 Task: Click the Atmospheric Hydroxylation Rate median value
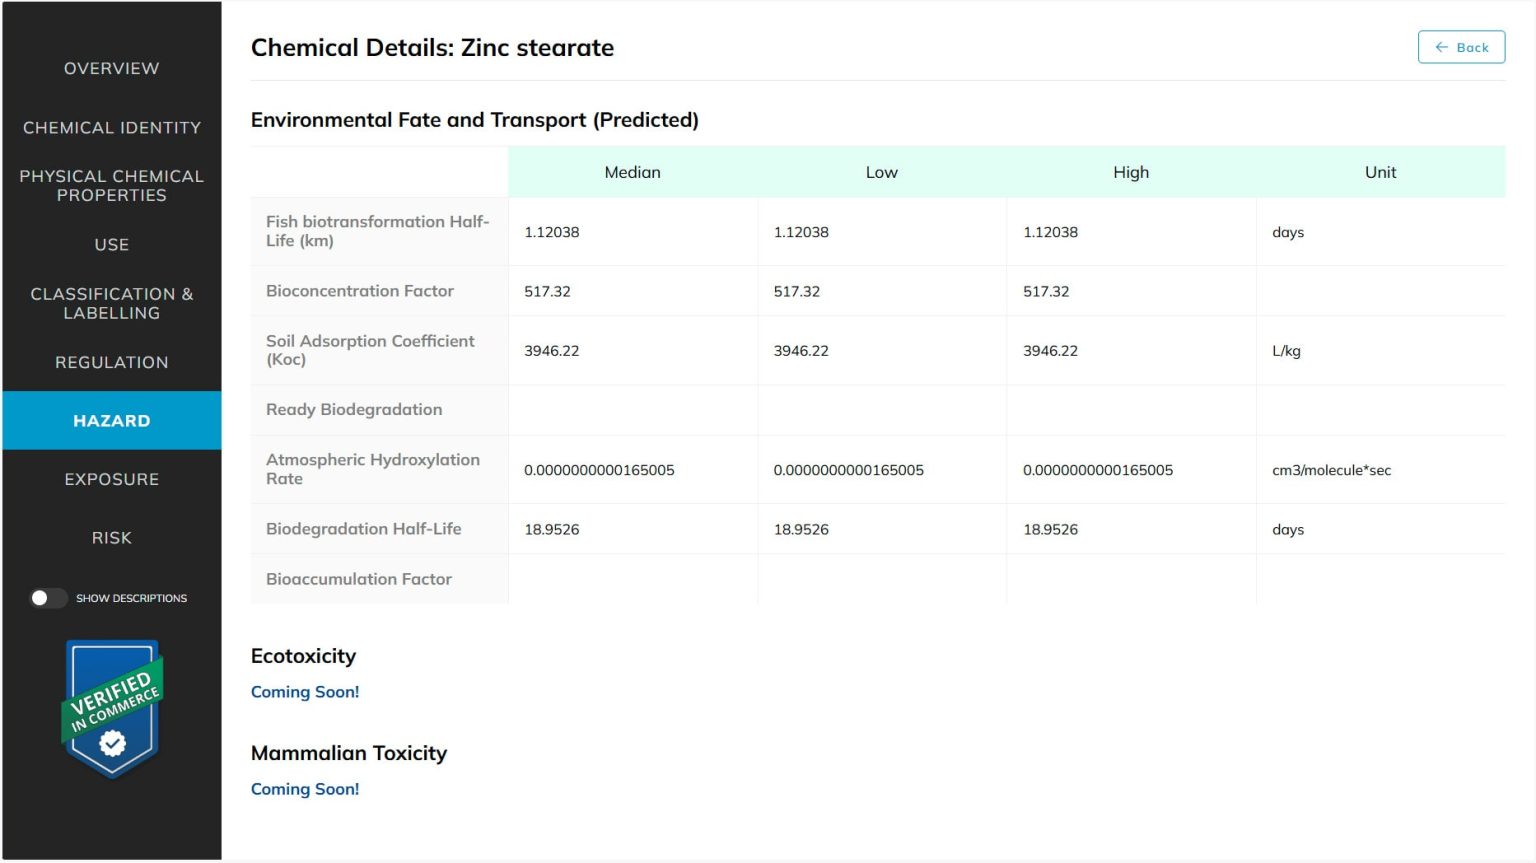[599, 470]
